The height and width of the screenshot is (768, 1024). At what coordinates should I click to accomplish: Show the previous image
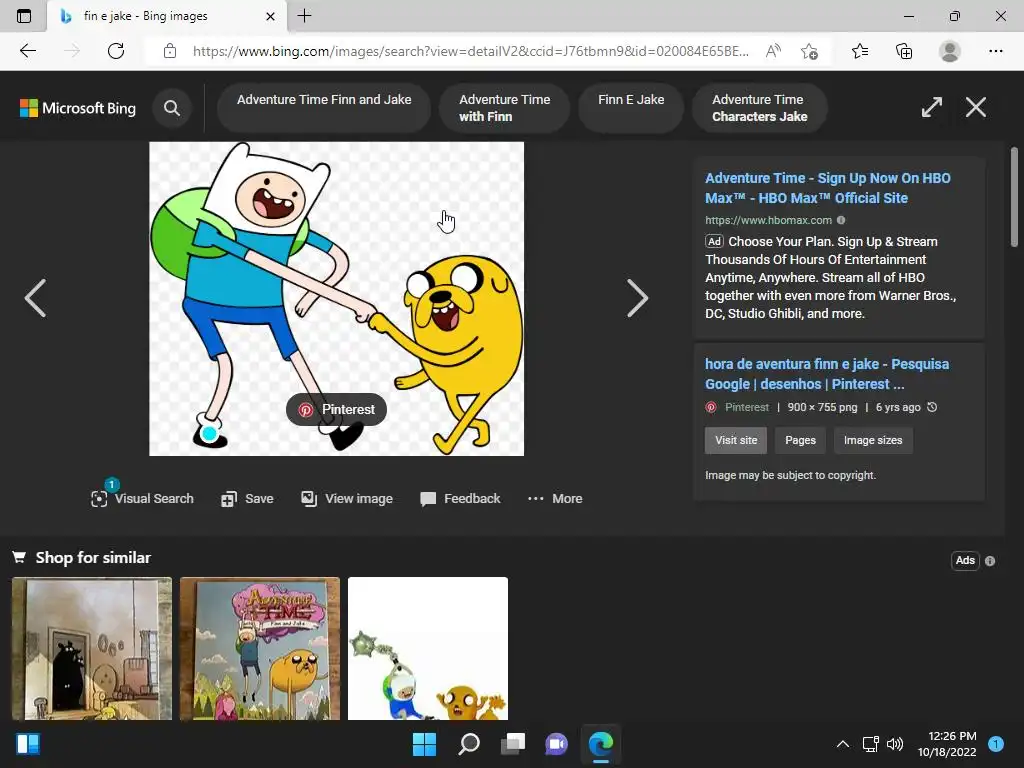tap(35, 298)
